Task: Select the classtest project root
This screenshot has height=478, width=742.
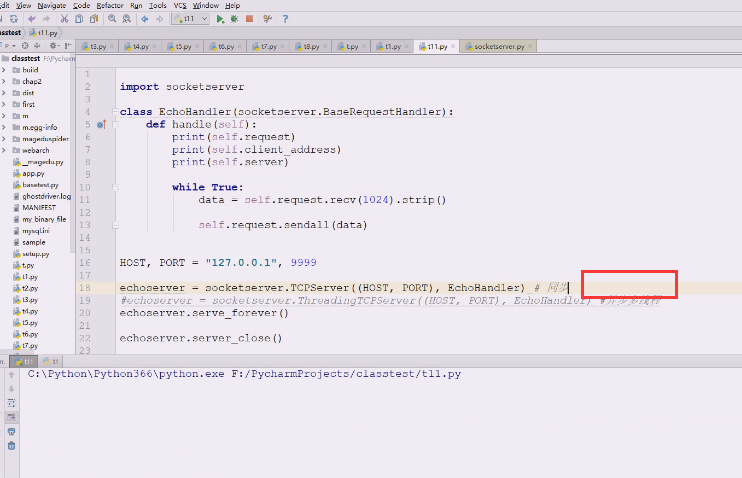Action: coord(25,58)
